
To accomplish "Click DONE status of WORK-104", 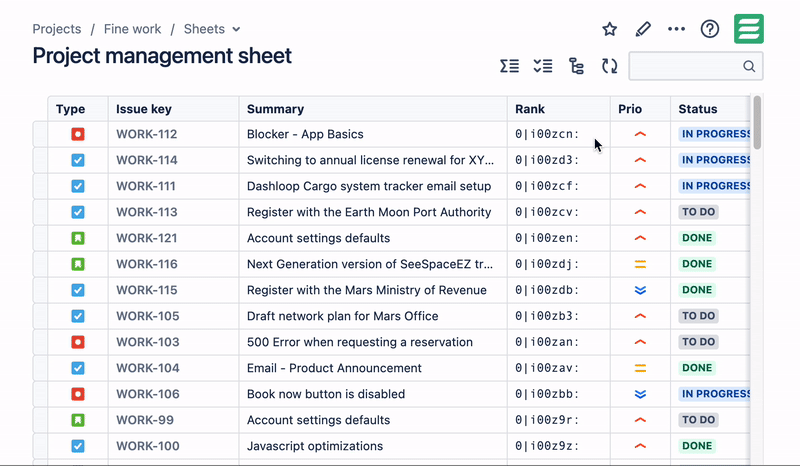I will pyautogui.click(x=697, y=368).
